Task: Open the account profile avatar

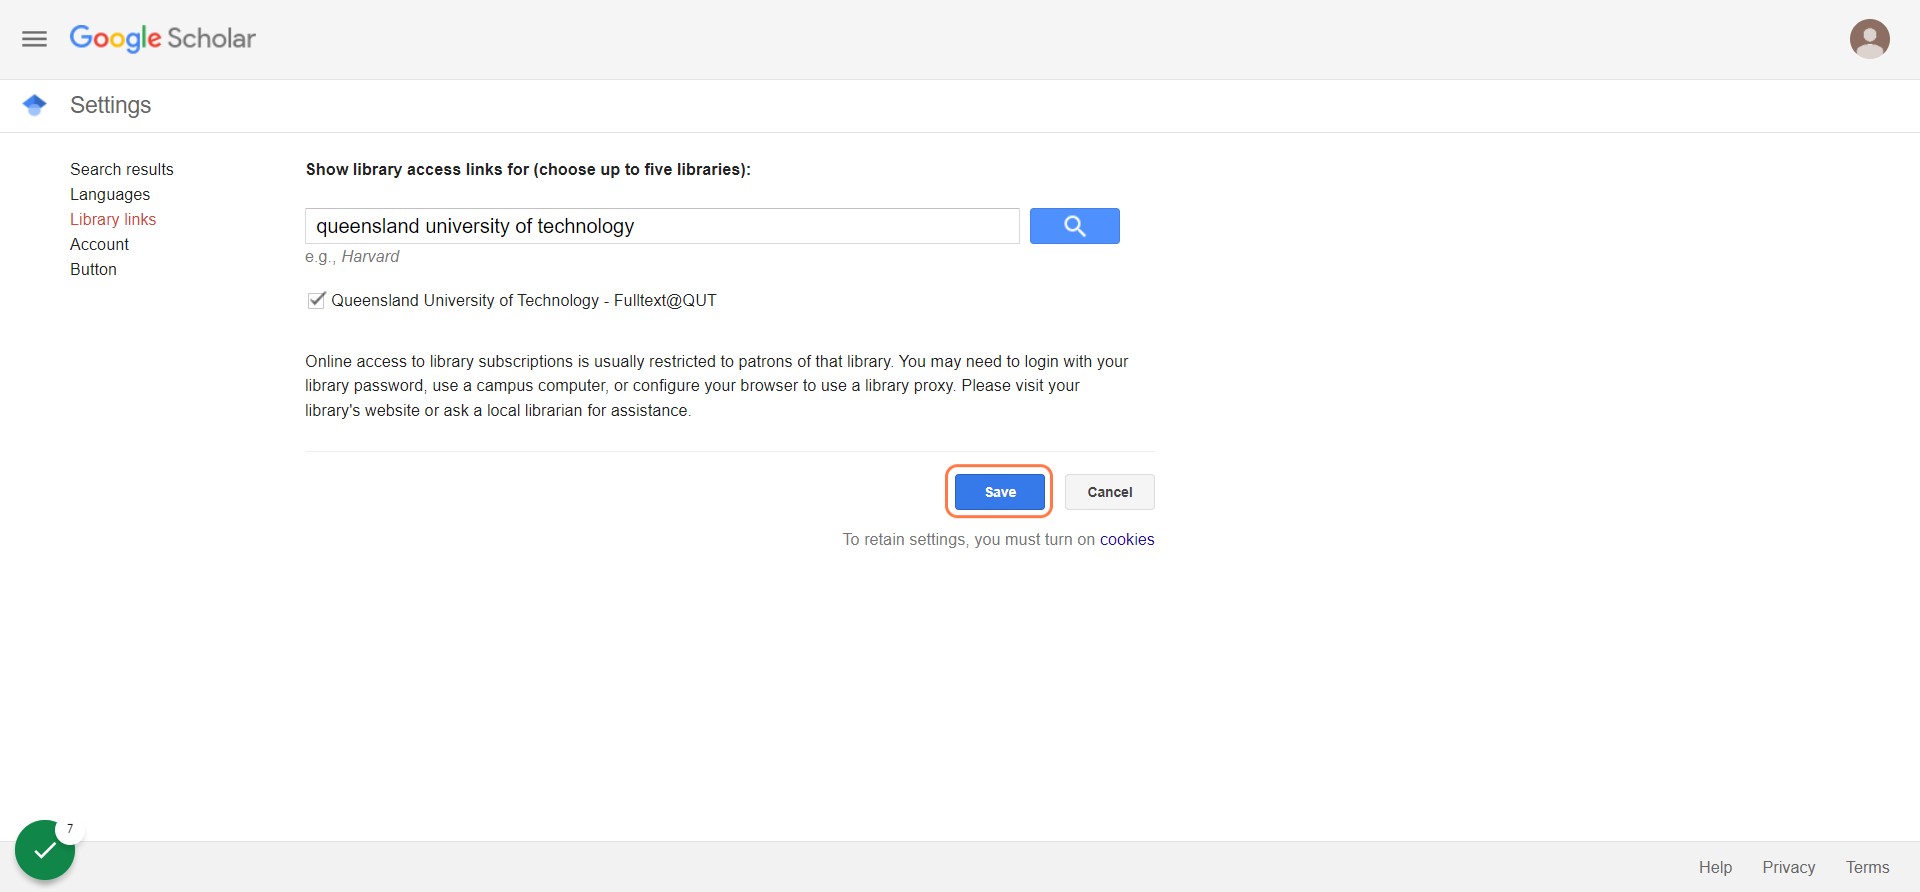Action: pos(1869,39)
